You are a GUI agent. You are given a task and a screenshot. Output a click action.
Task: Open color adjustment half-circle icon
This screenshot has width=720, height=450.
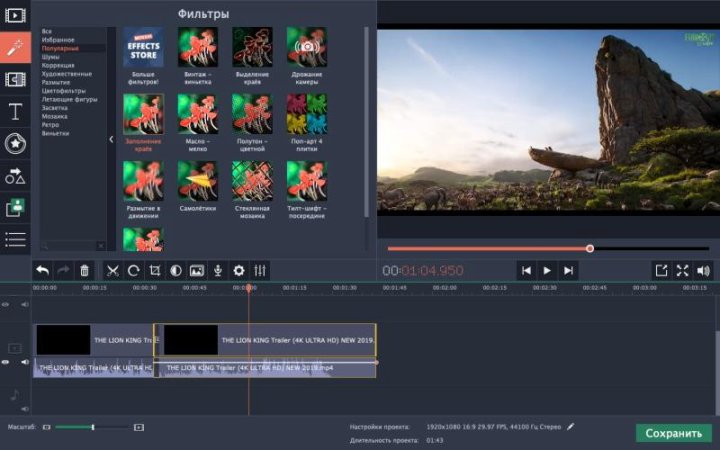click(x=175, y=270)
